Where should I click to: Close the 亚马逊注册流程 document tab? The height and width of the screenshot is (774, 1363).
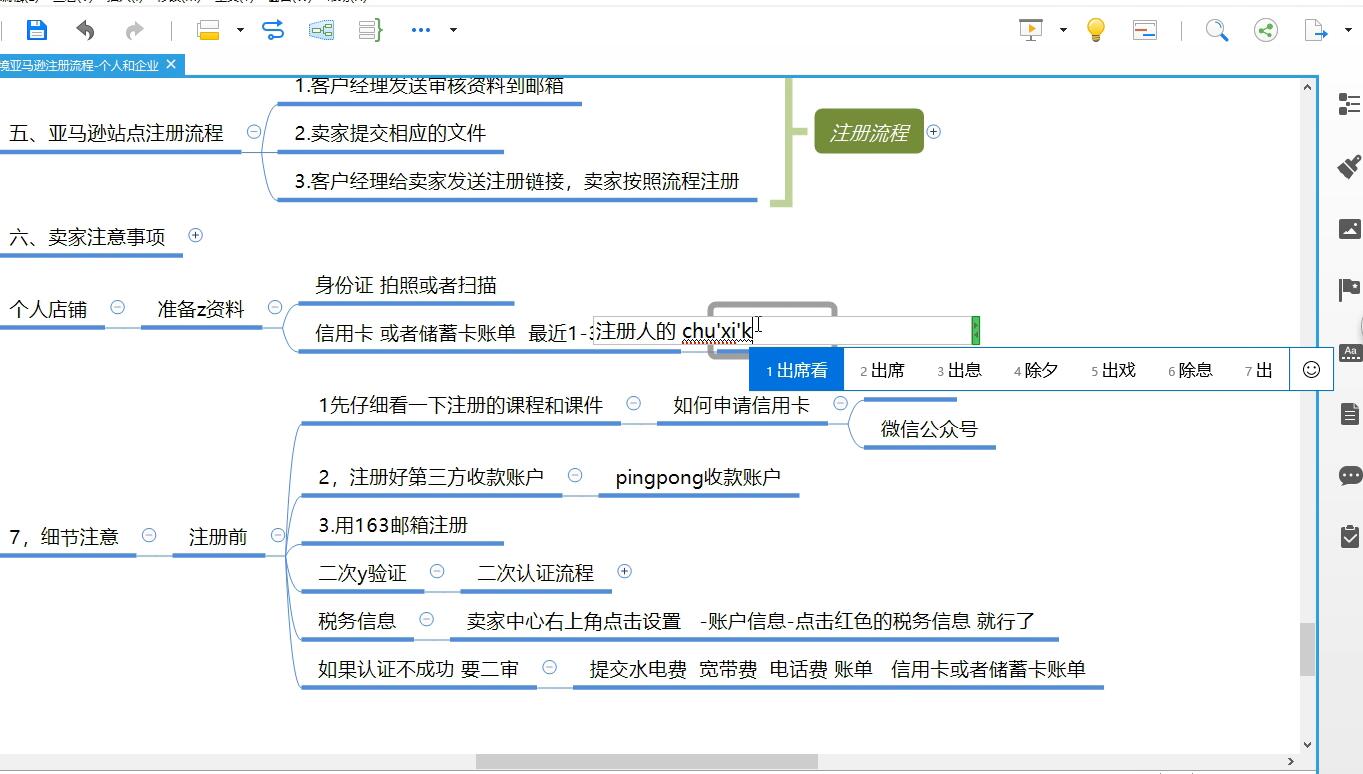171,64
